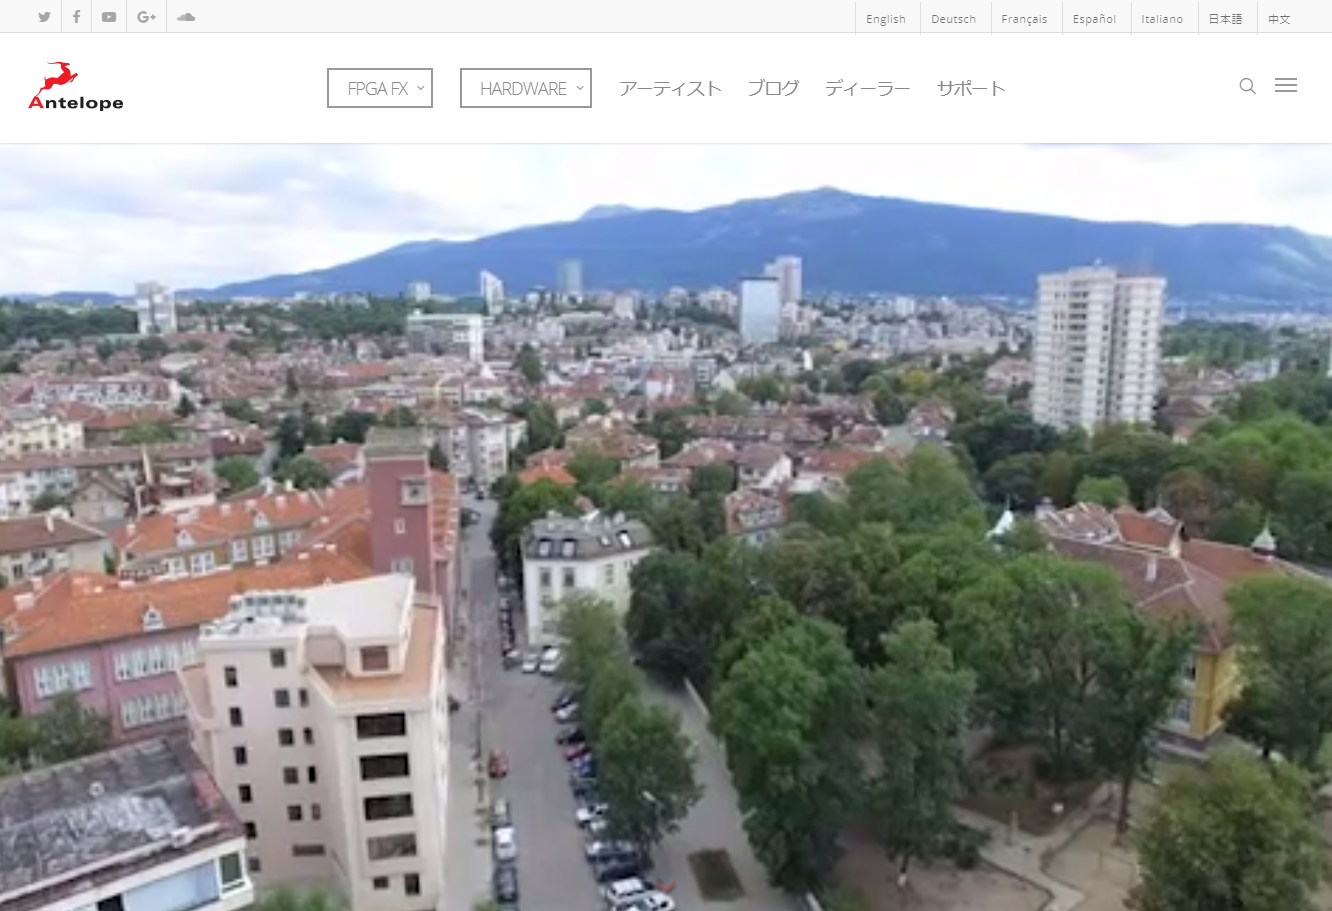
Task: Expand the HARDWARE dropdown menu
Action: [526, 88]
